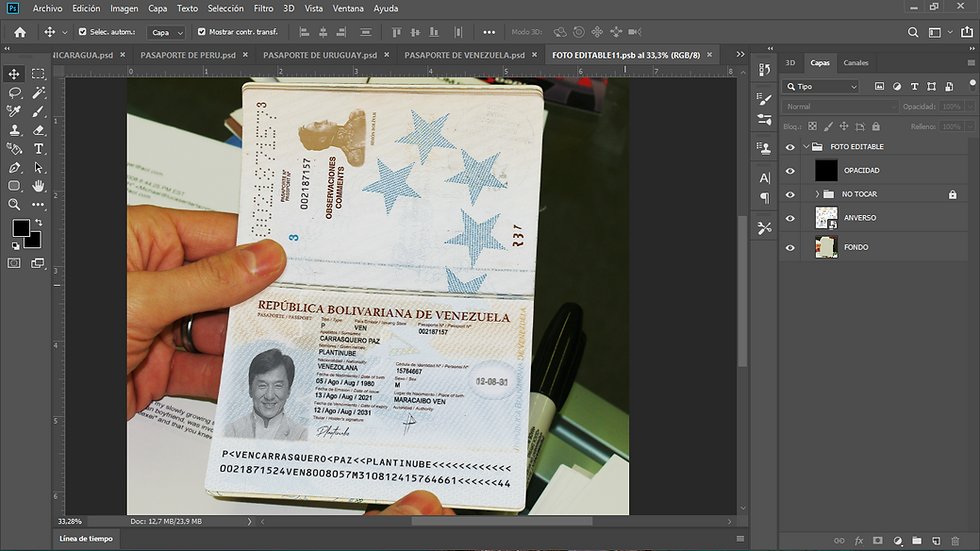Switch to PASAPORTE DE PERU.psd tab
980x551 pixels.
coord(188,55)
